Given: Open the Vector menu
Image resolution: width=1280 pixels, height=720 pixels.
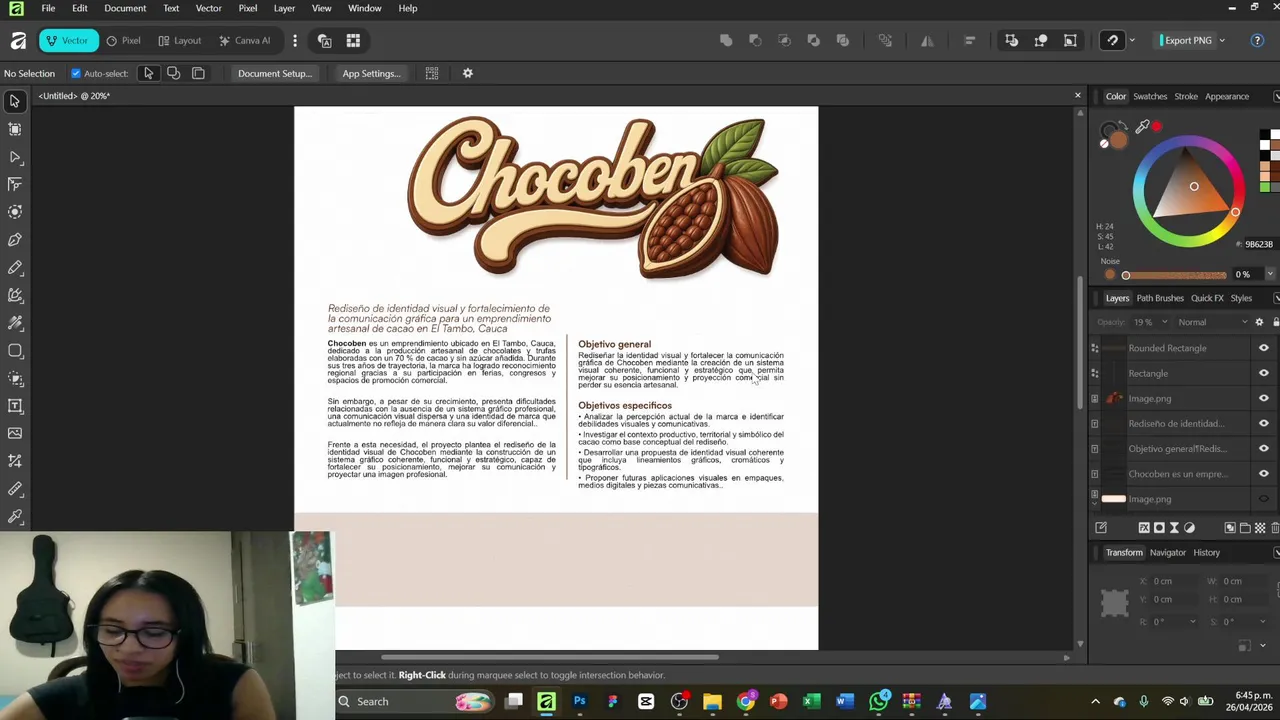Looking at the screenshot, I should pos(208,8).
